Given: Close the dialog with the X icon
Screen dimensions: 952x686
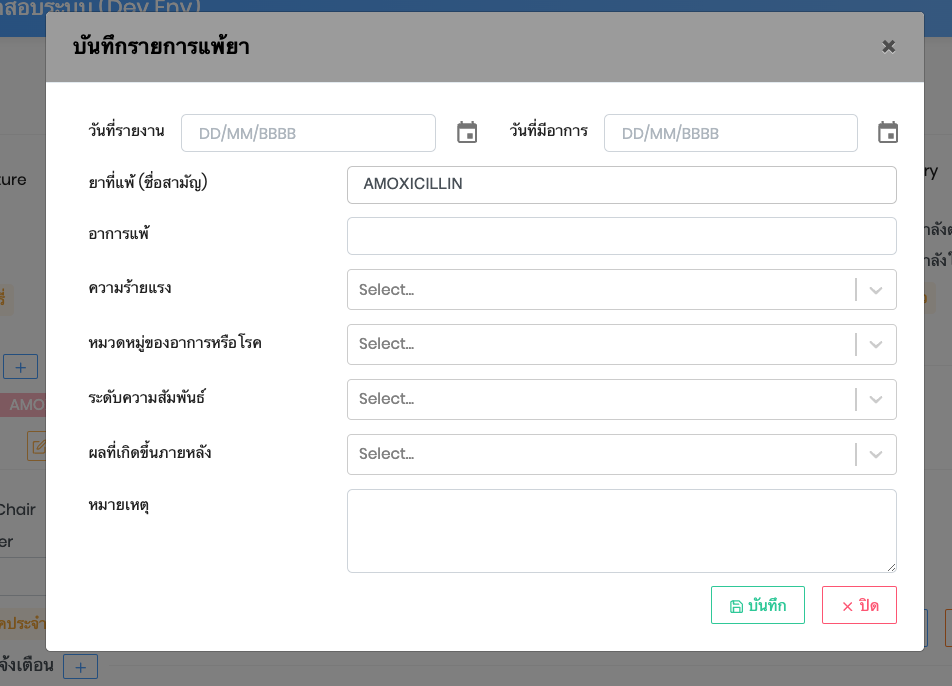Looking at the screenshot, I should (888, 46).
